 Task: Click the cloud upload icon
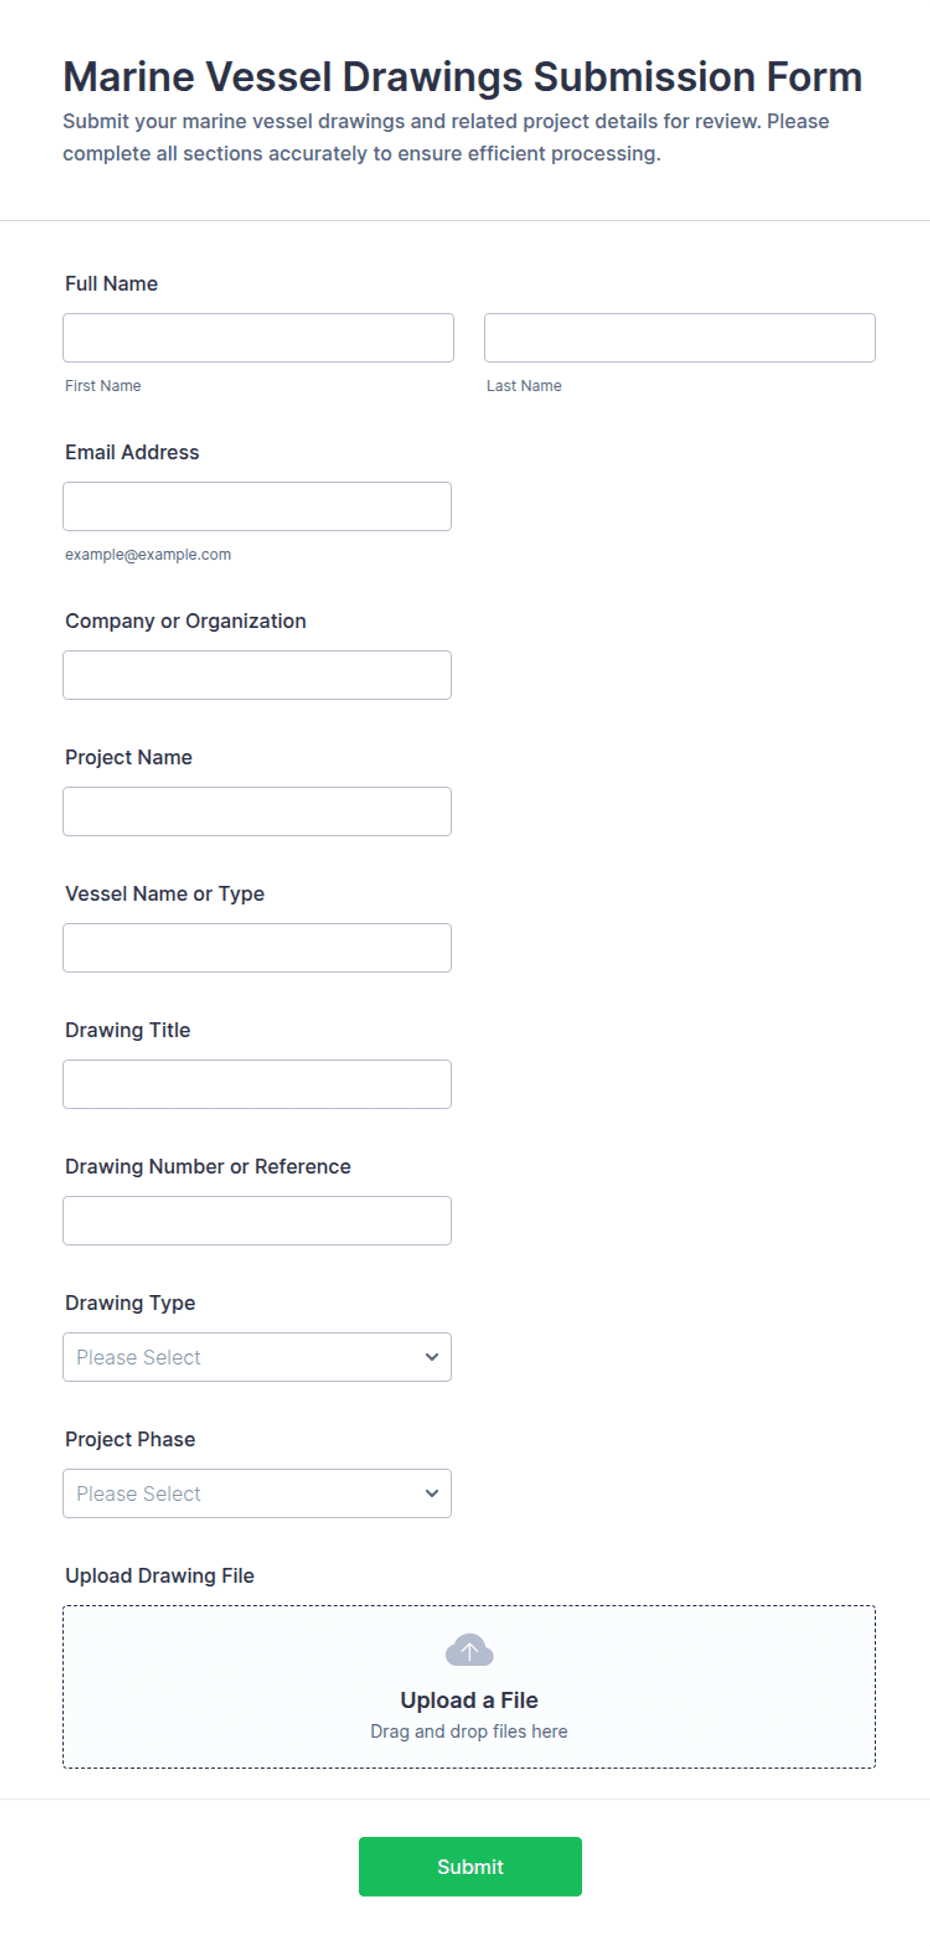click(469, 1650)
